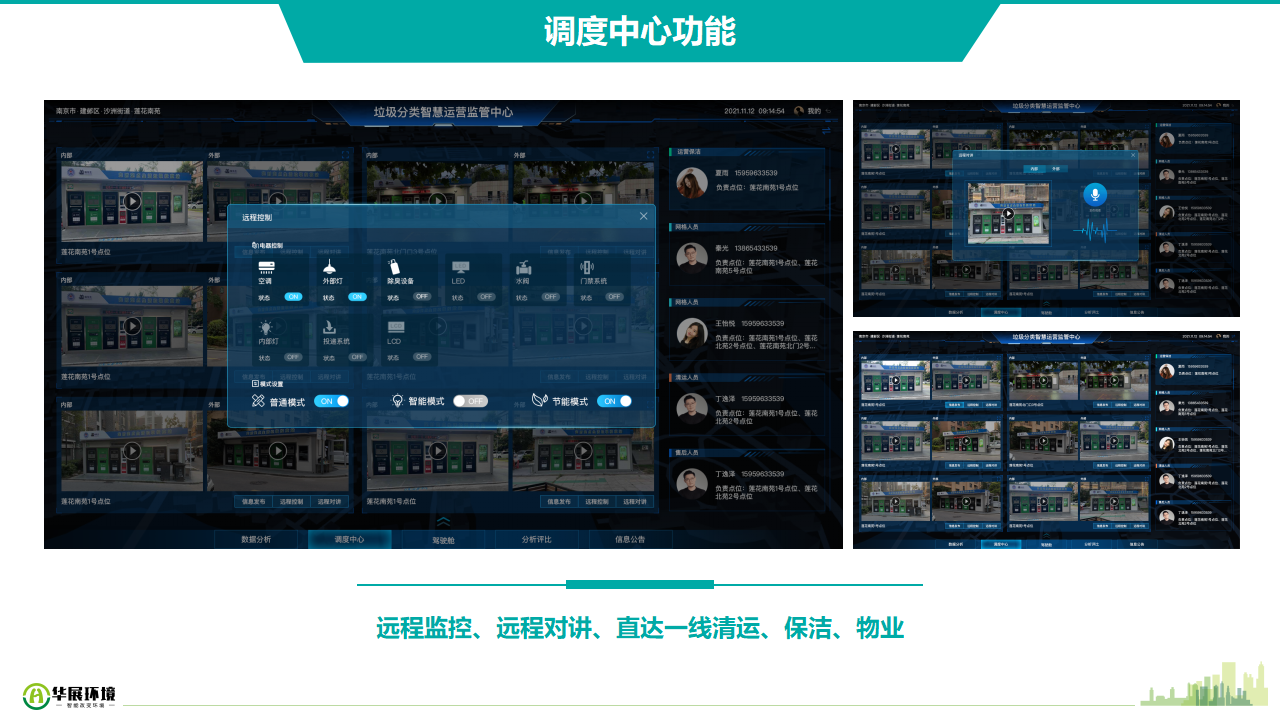The image size is (1280, 720).
Task: Expand the double chevron above bottom tabs
Action: pyautogui.click(x=443, y=521)
